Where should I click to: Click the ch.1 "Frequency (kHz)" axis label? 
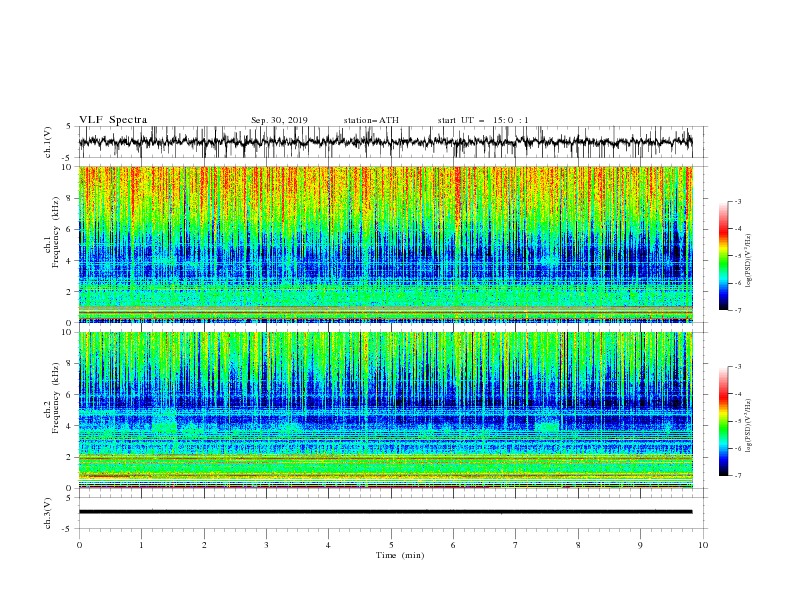point(56,232)
